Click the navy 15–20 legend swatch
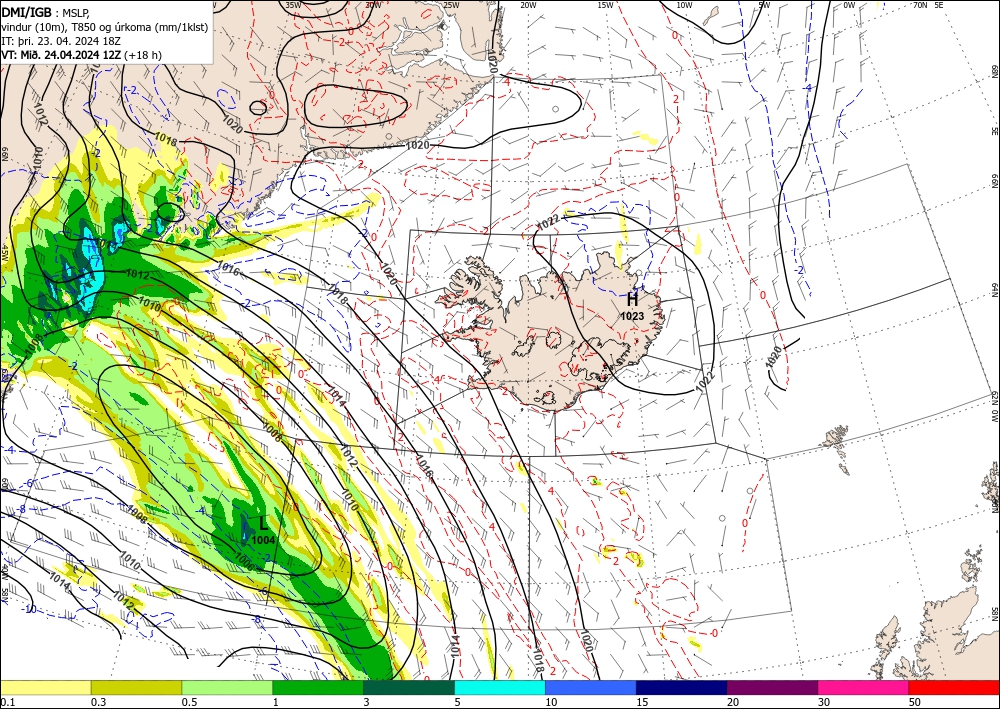 pos(682,687)
